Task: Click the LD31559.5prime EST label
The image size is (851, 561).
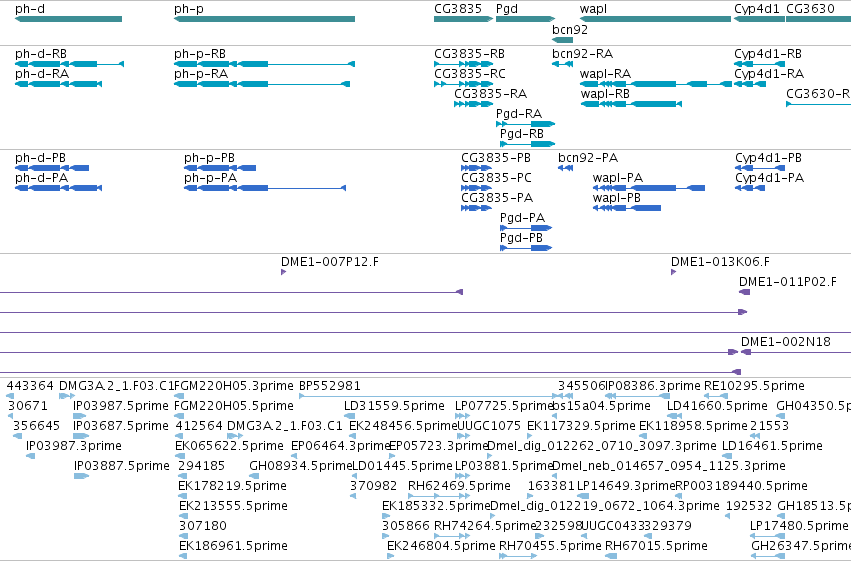Action: pos(395,406)
